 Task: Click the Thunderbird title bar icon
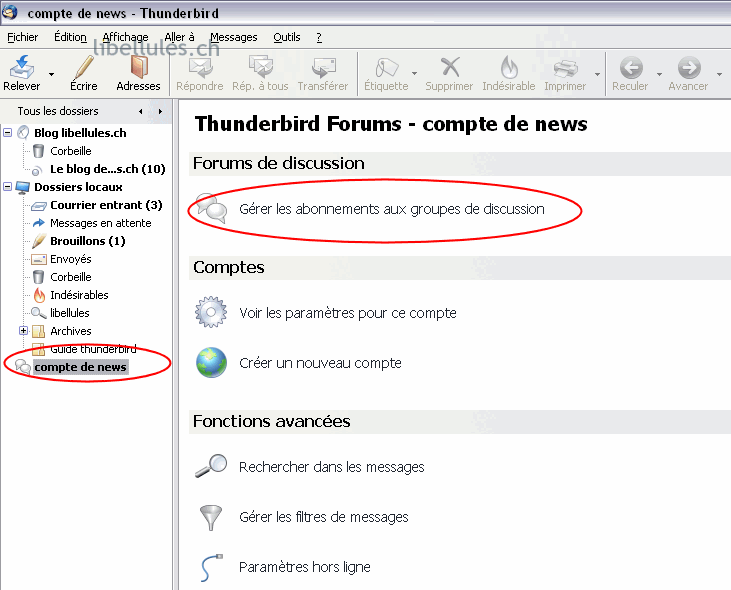(x=9, y=13)
